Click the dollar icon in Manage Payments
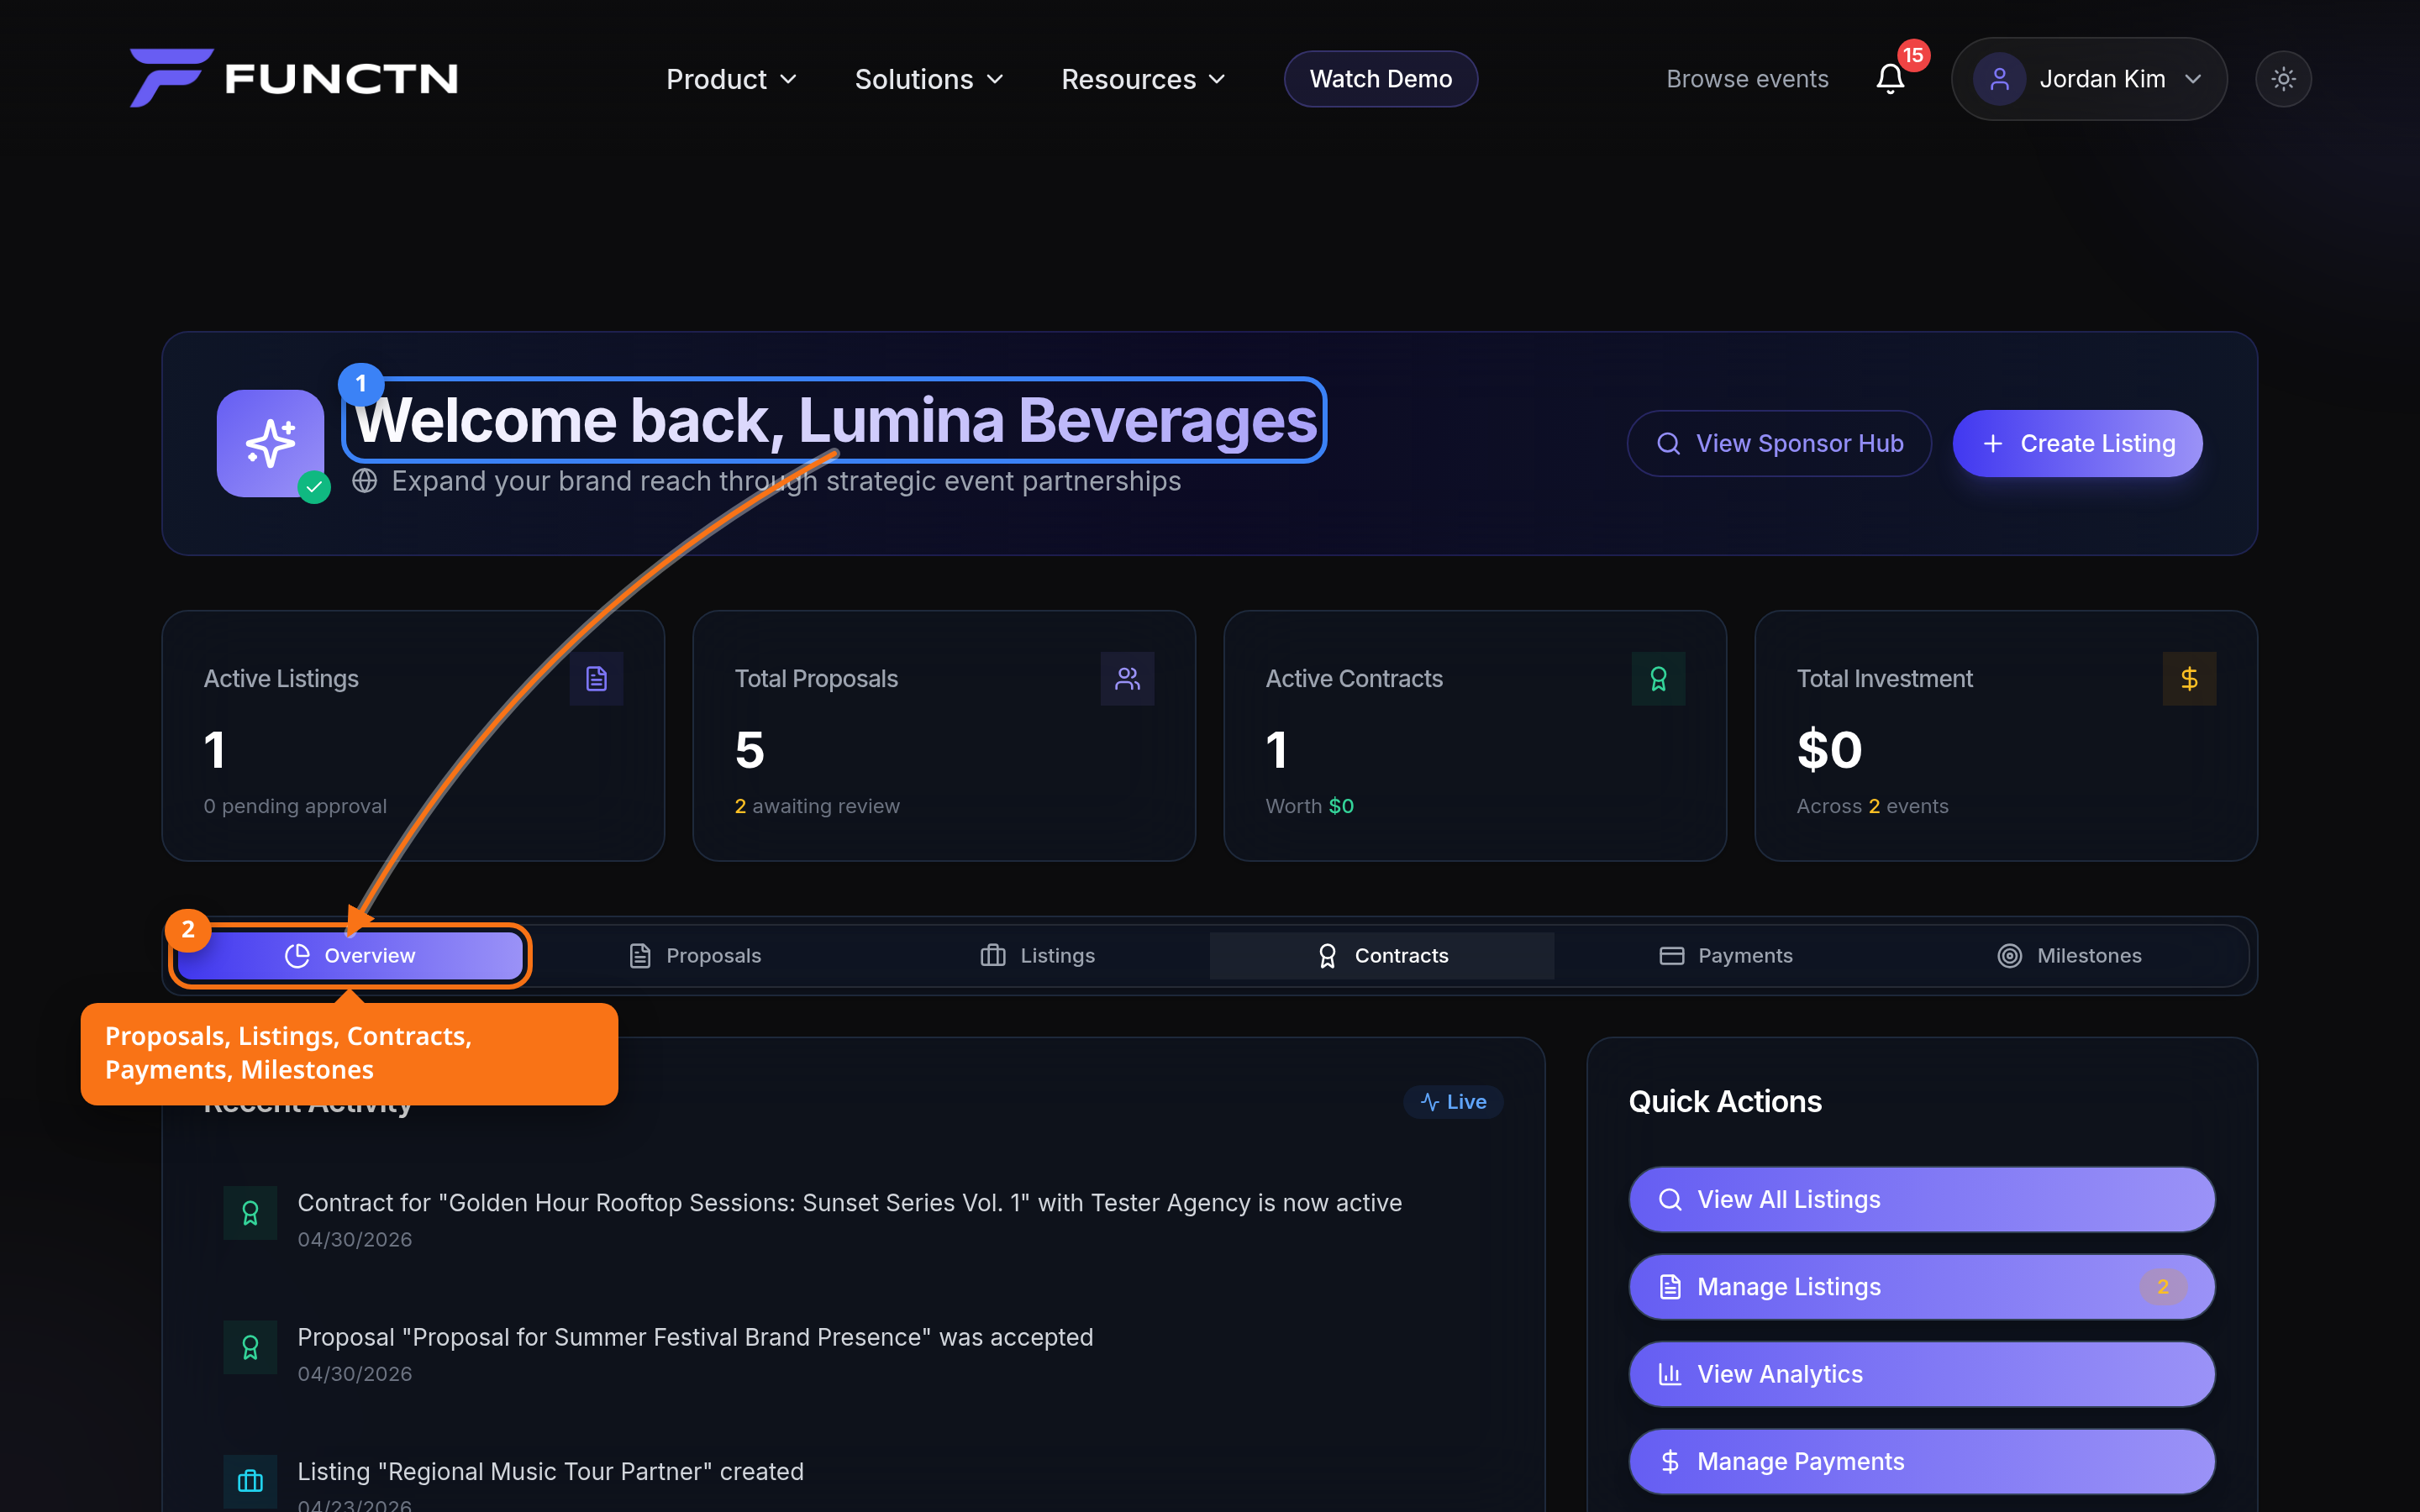 (1670, 1461)
